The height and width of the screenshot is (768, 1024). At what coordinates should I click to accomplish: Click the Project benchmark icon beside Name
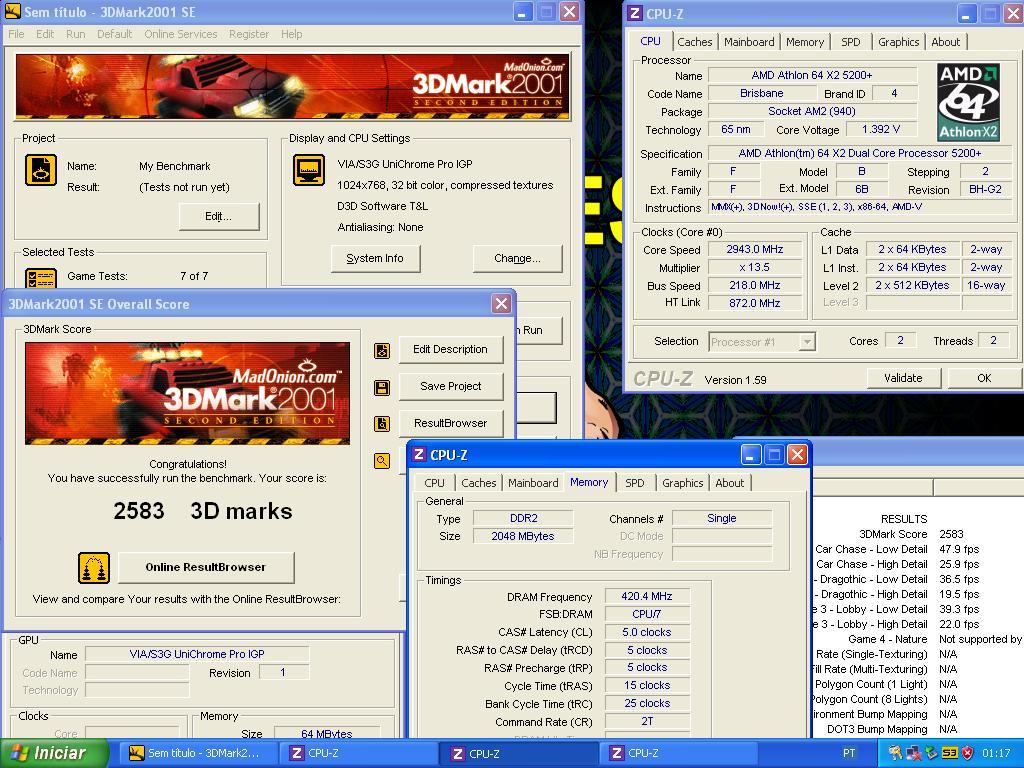pos(40,170)
